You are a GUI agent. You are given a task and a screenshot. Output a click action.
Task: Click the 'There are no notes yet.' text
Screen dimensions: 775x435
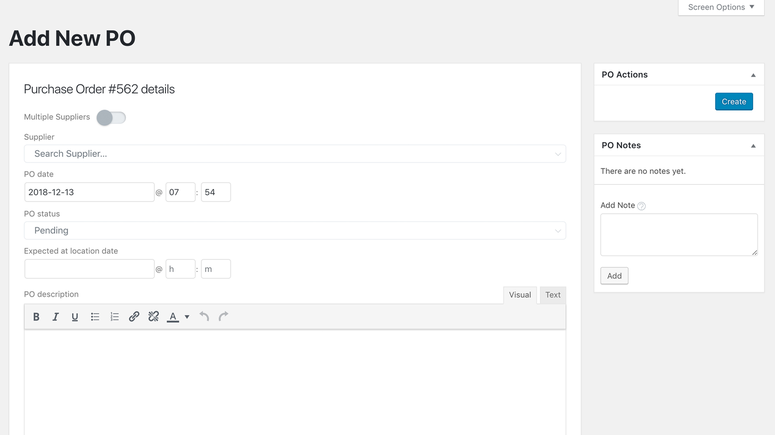[x=643, y=171]
